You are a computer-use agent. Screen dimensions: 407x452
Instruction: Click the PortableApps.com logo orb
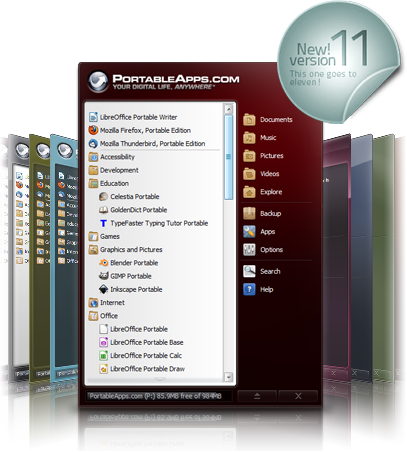coord(98,81)
